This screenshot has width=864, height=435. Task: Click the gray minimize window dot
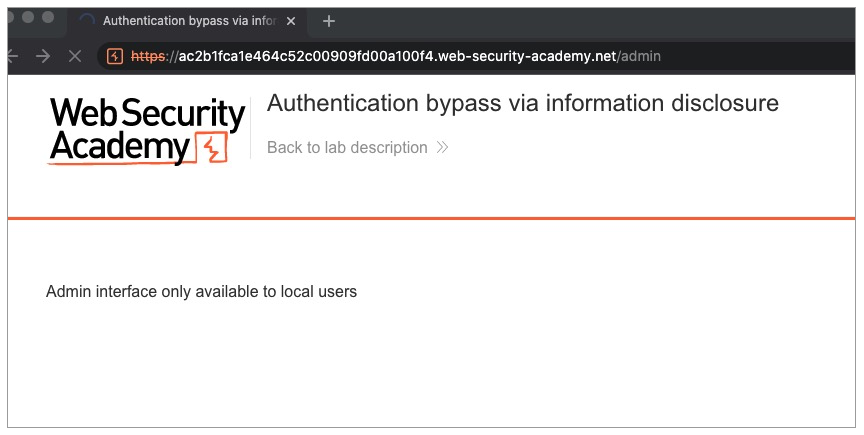tap(31, 18)
